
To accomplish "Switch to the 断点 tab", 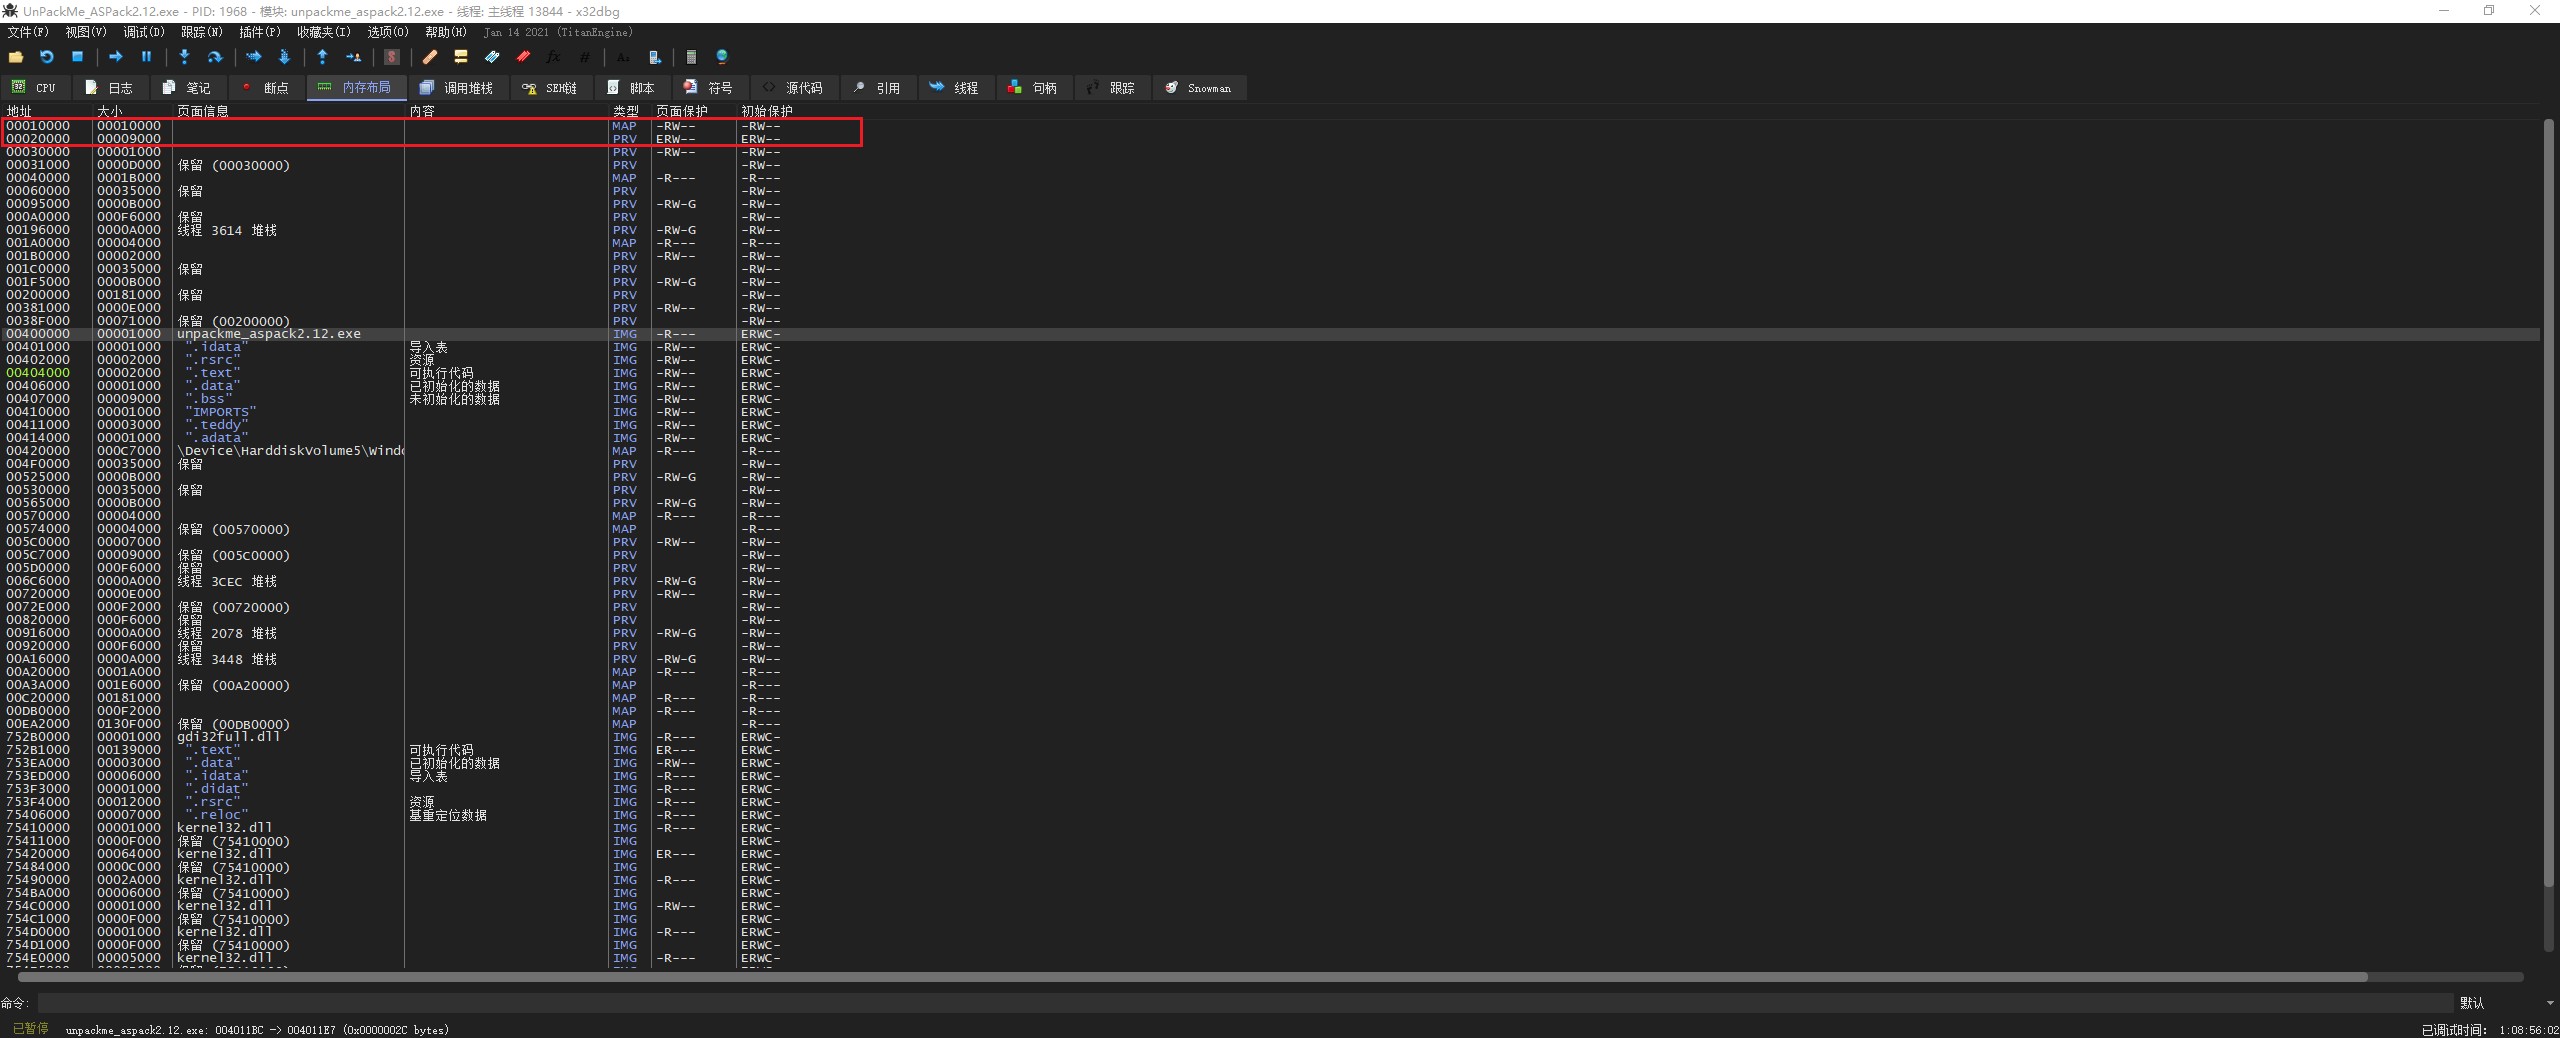I will 265,88.
